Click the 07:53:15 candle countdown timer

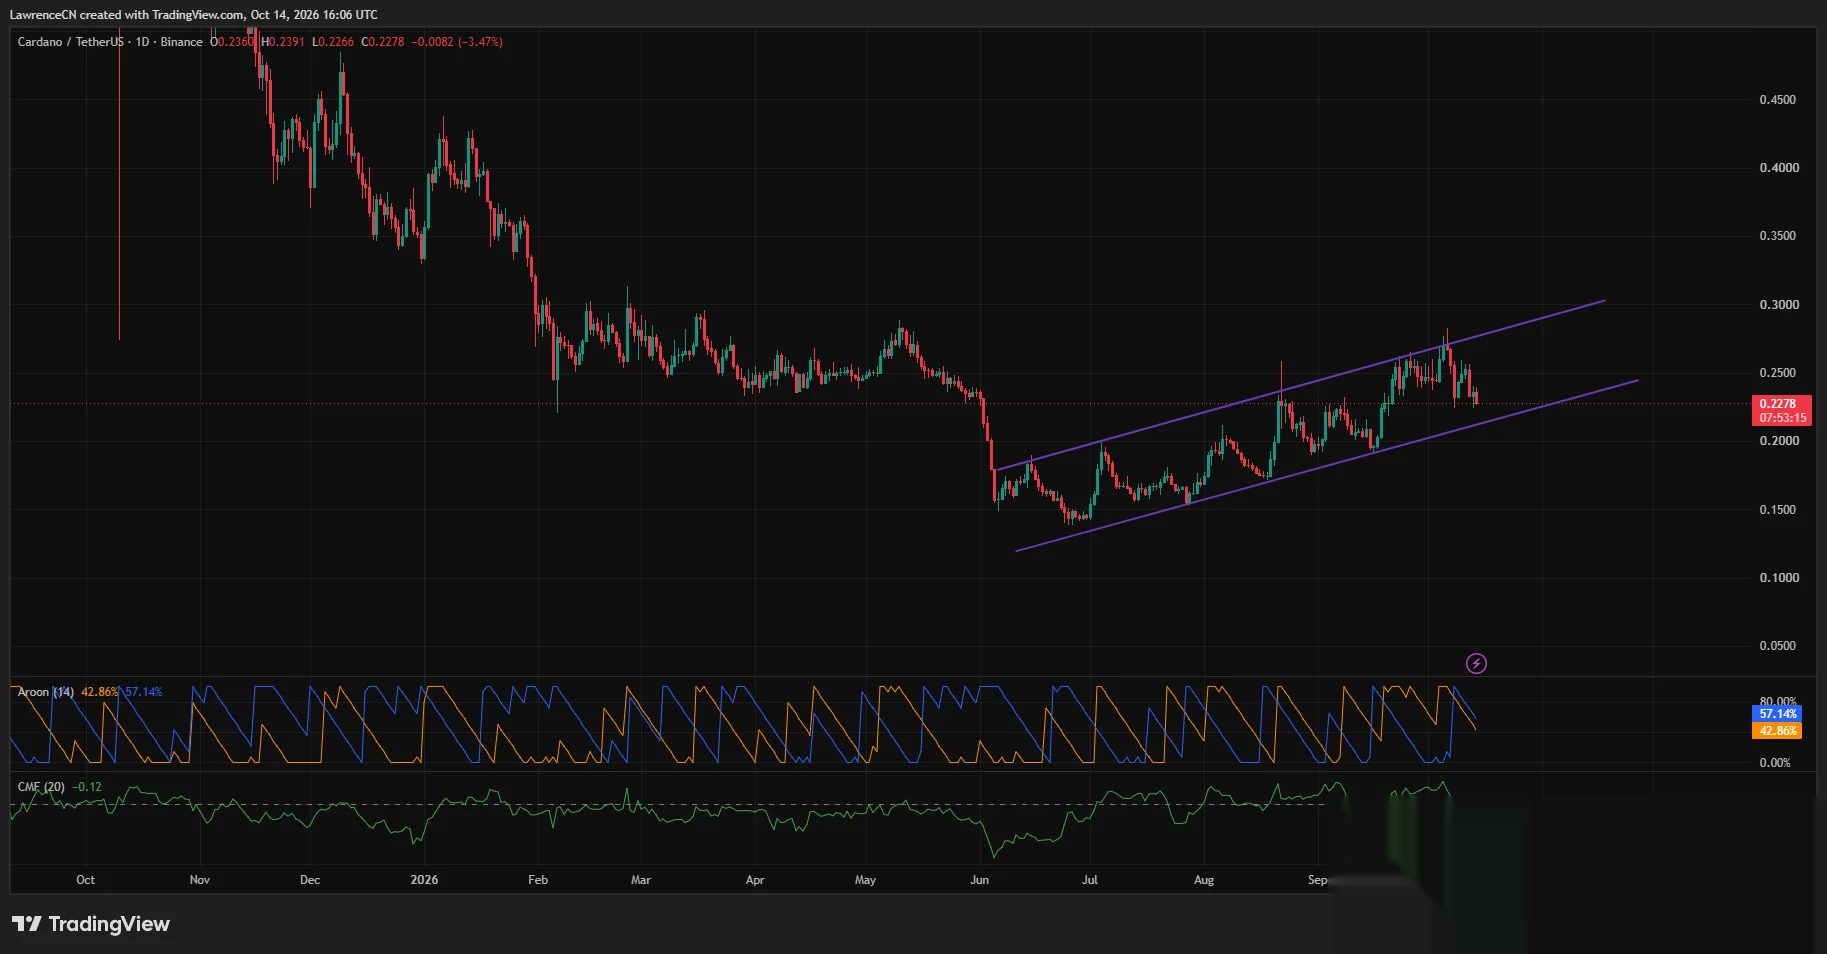coord(1783,418)
